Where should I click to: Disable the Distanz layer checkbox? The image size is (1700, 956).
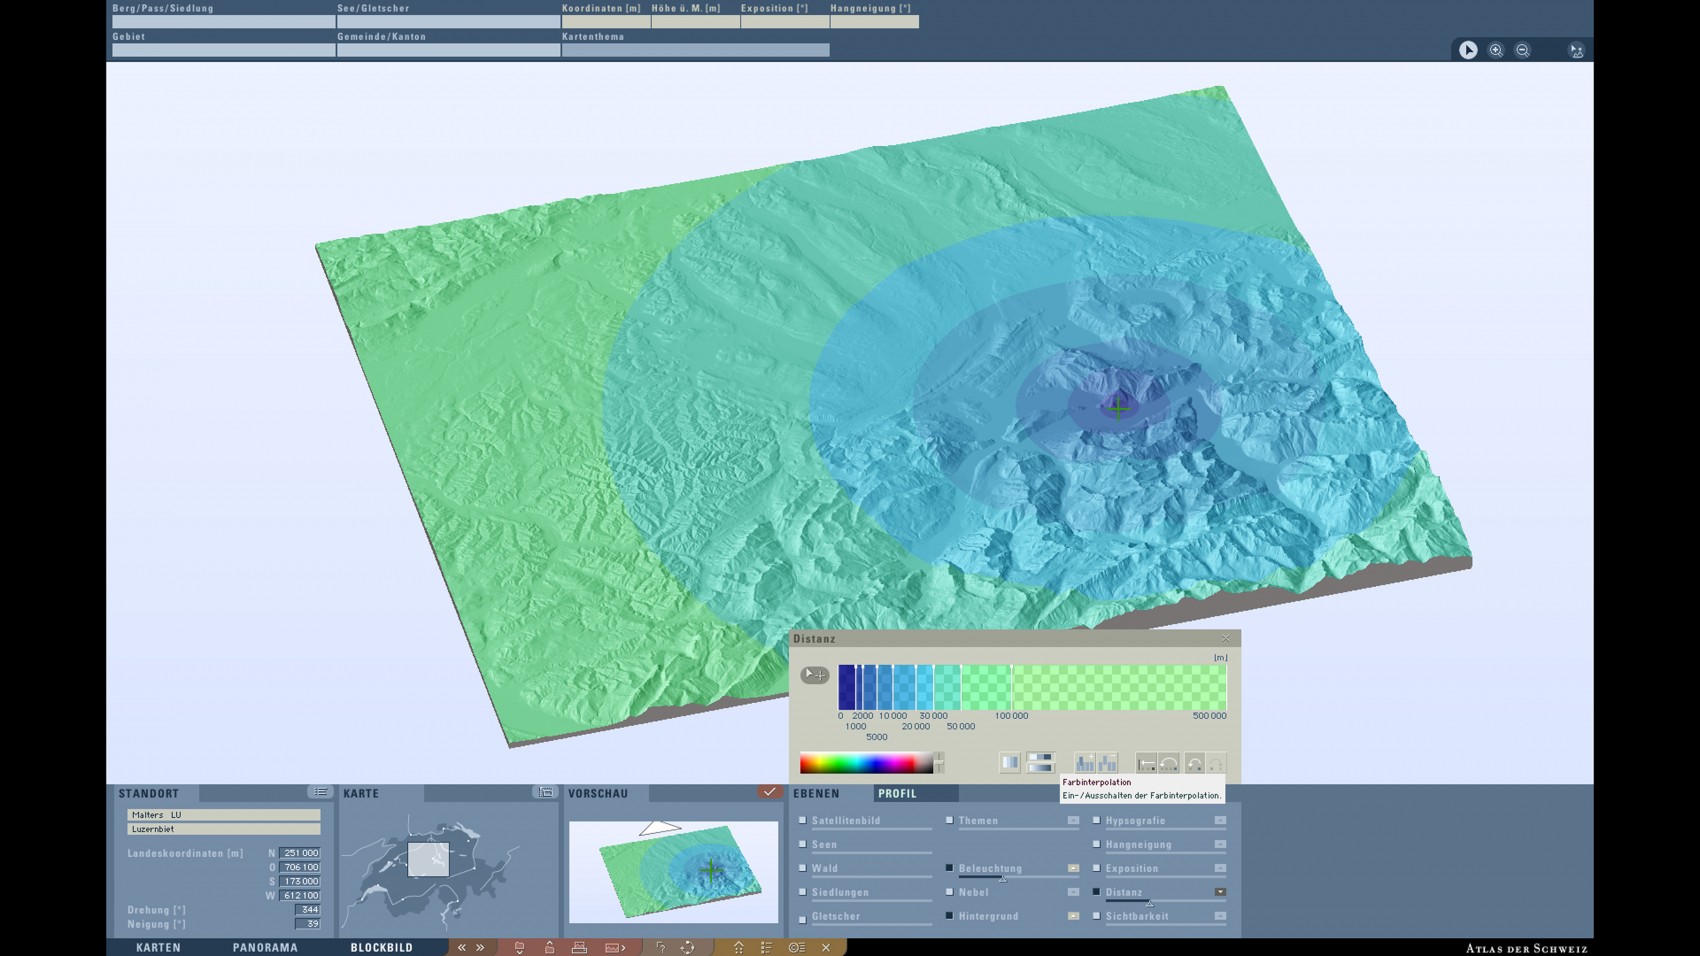pos(1096,892)
